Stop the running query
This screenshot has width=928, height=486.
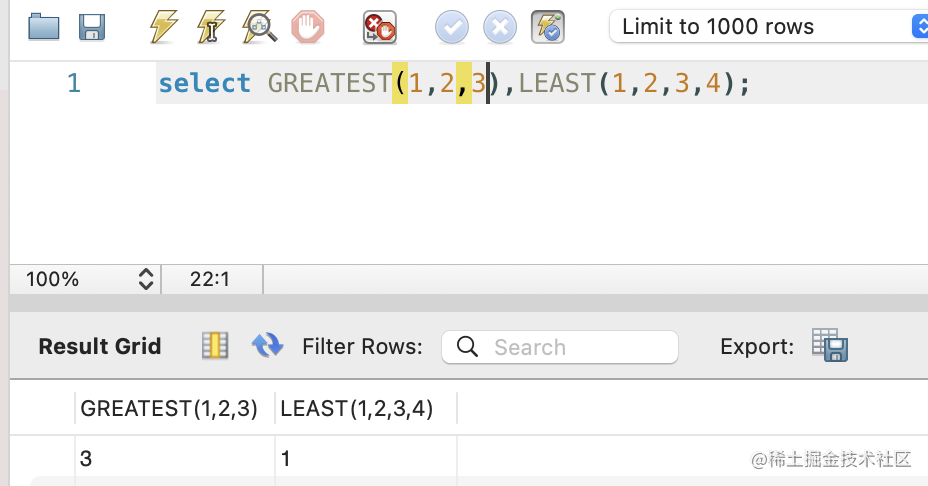point(308,27)
